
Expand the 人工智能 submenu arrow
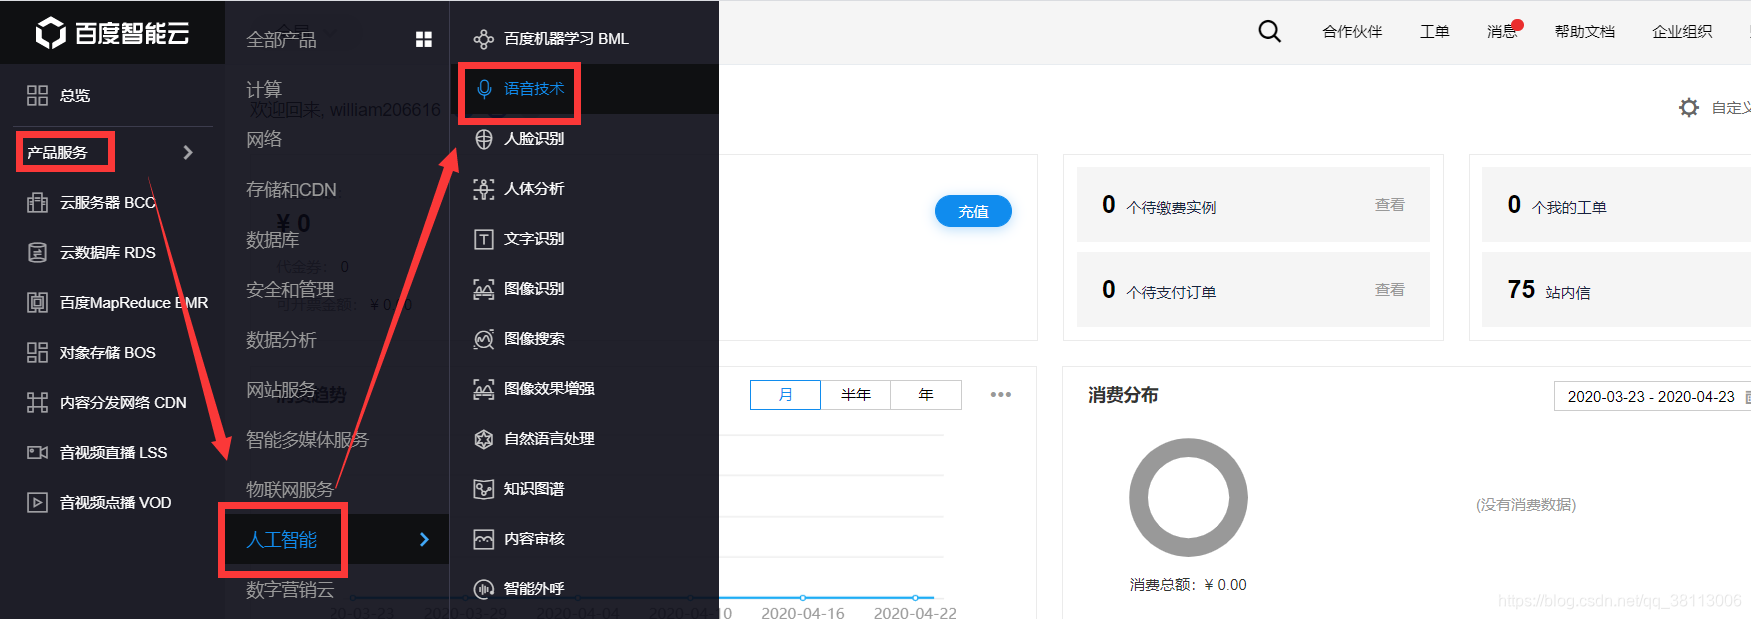coord(424,539)
